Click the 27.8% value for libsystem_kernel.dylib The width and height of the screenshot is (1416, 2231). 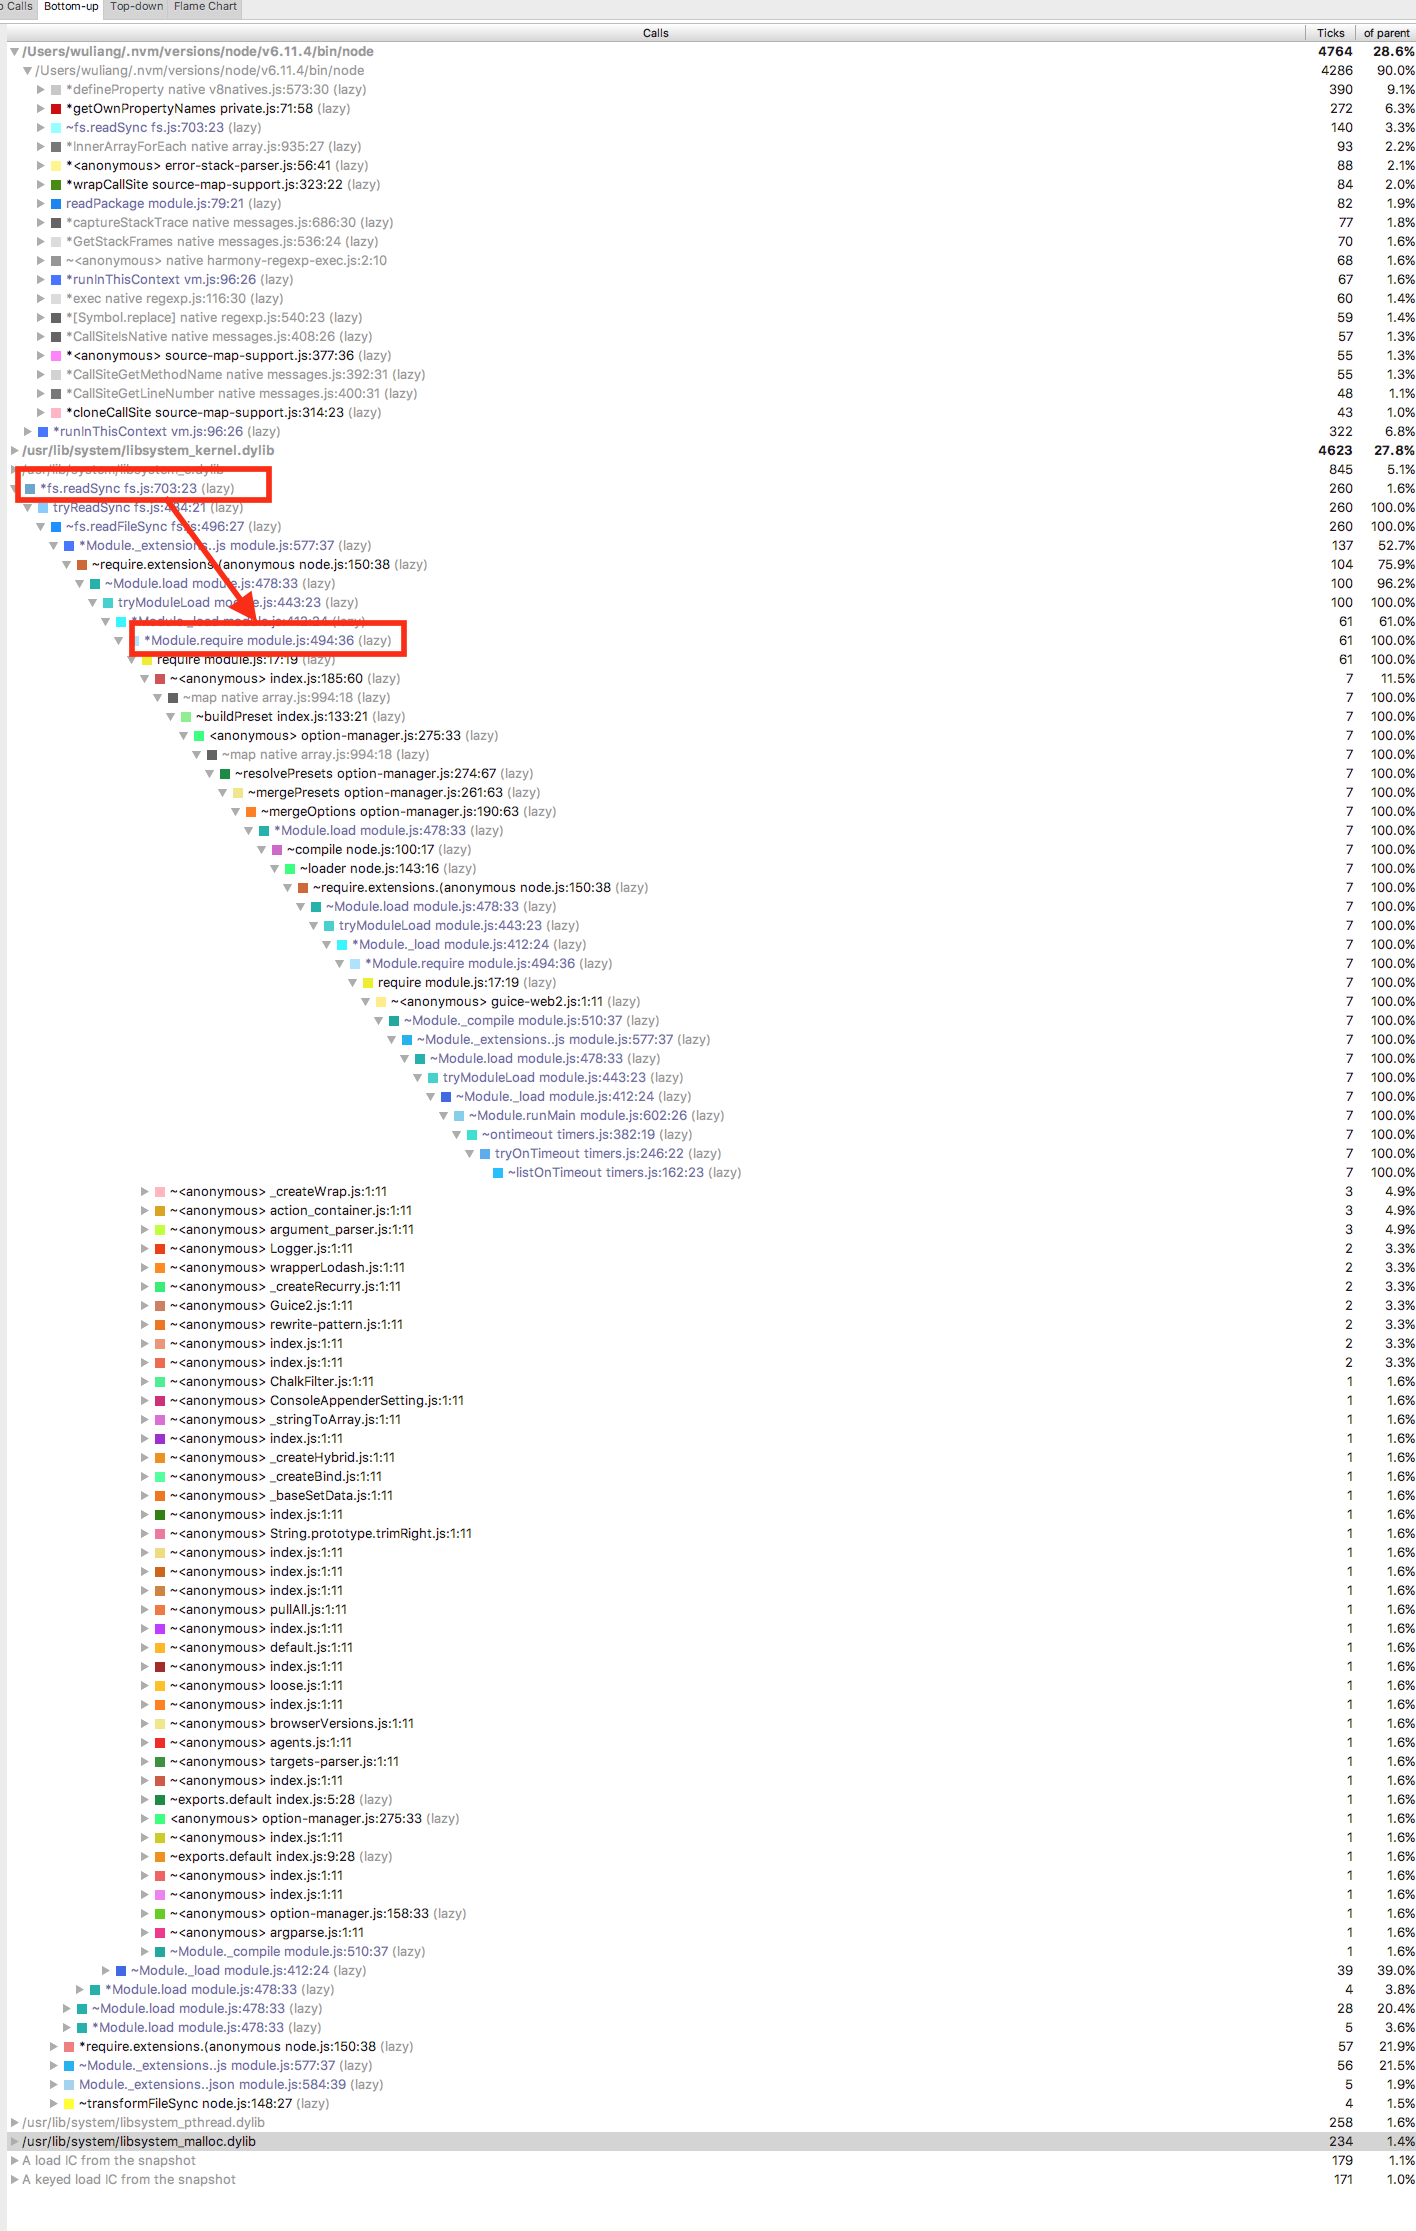[x=1394, y=451]
